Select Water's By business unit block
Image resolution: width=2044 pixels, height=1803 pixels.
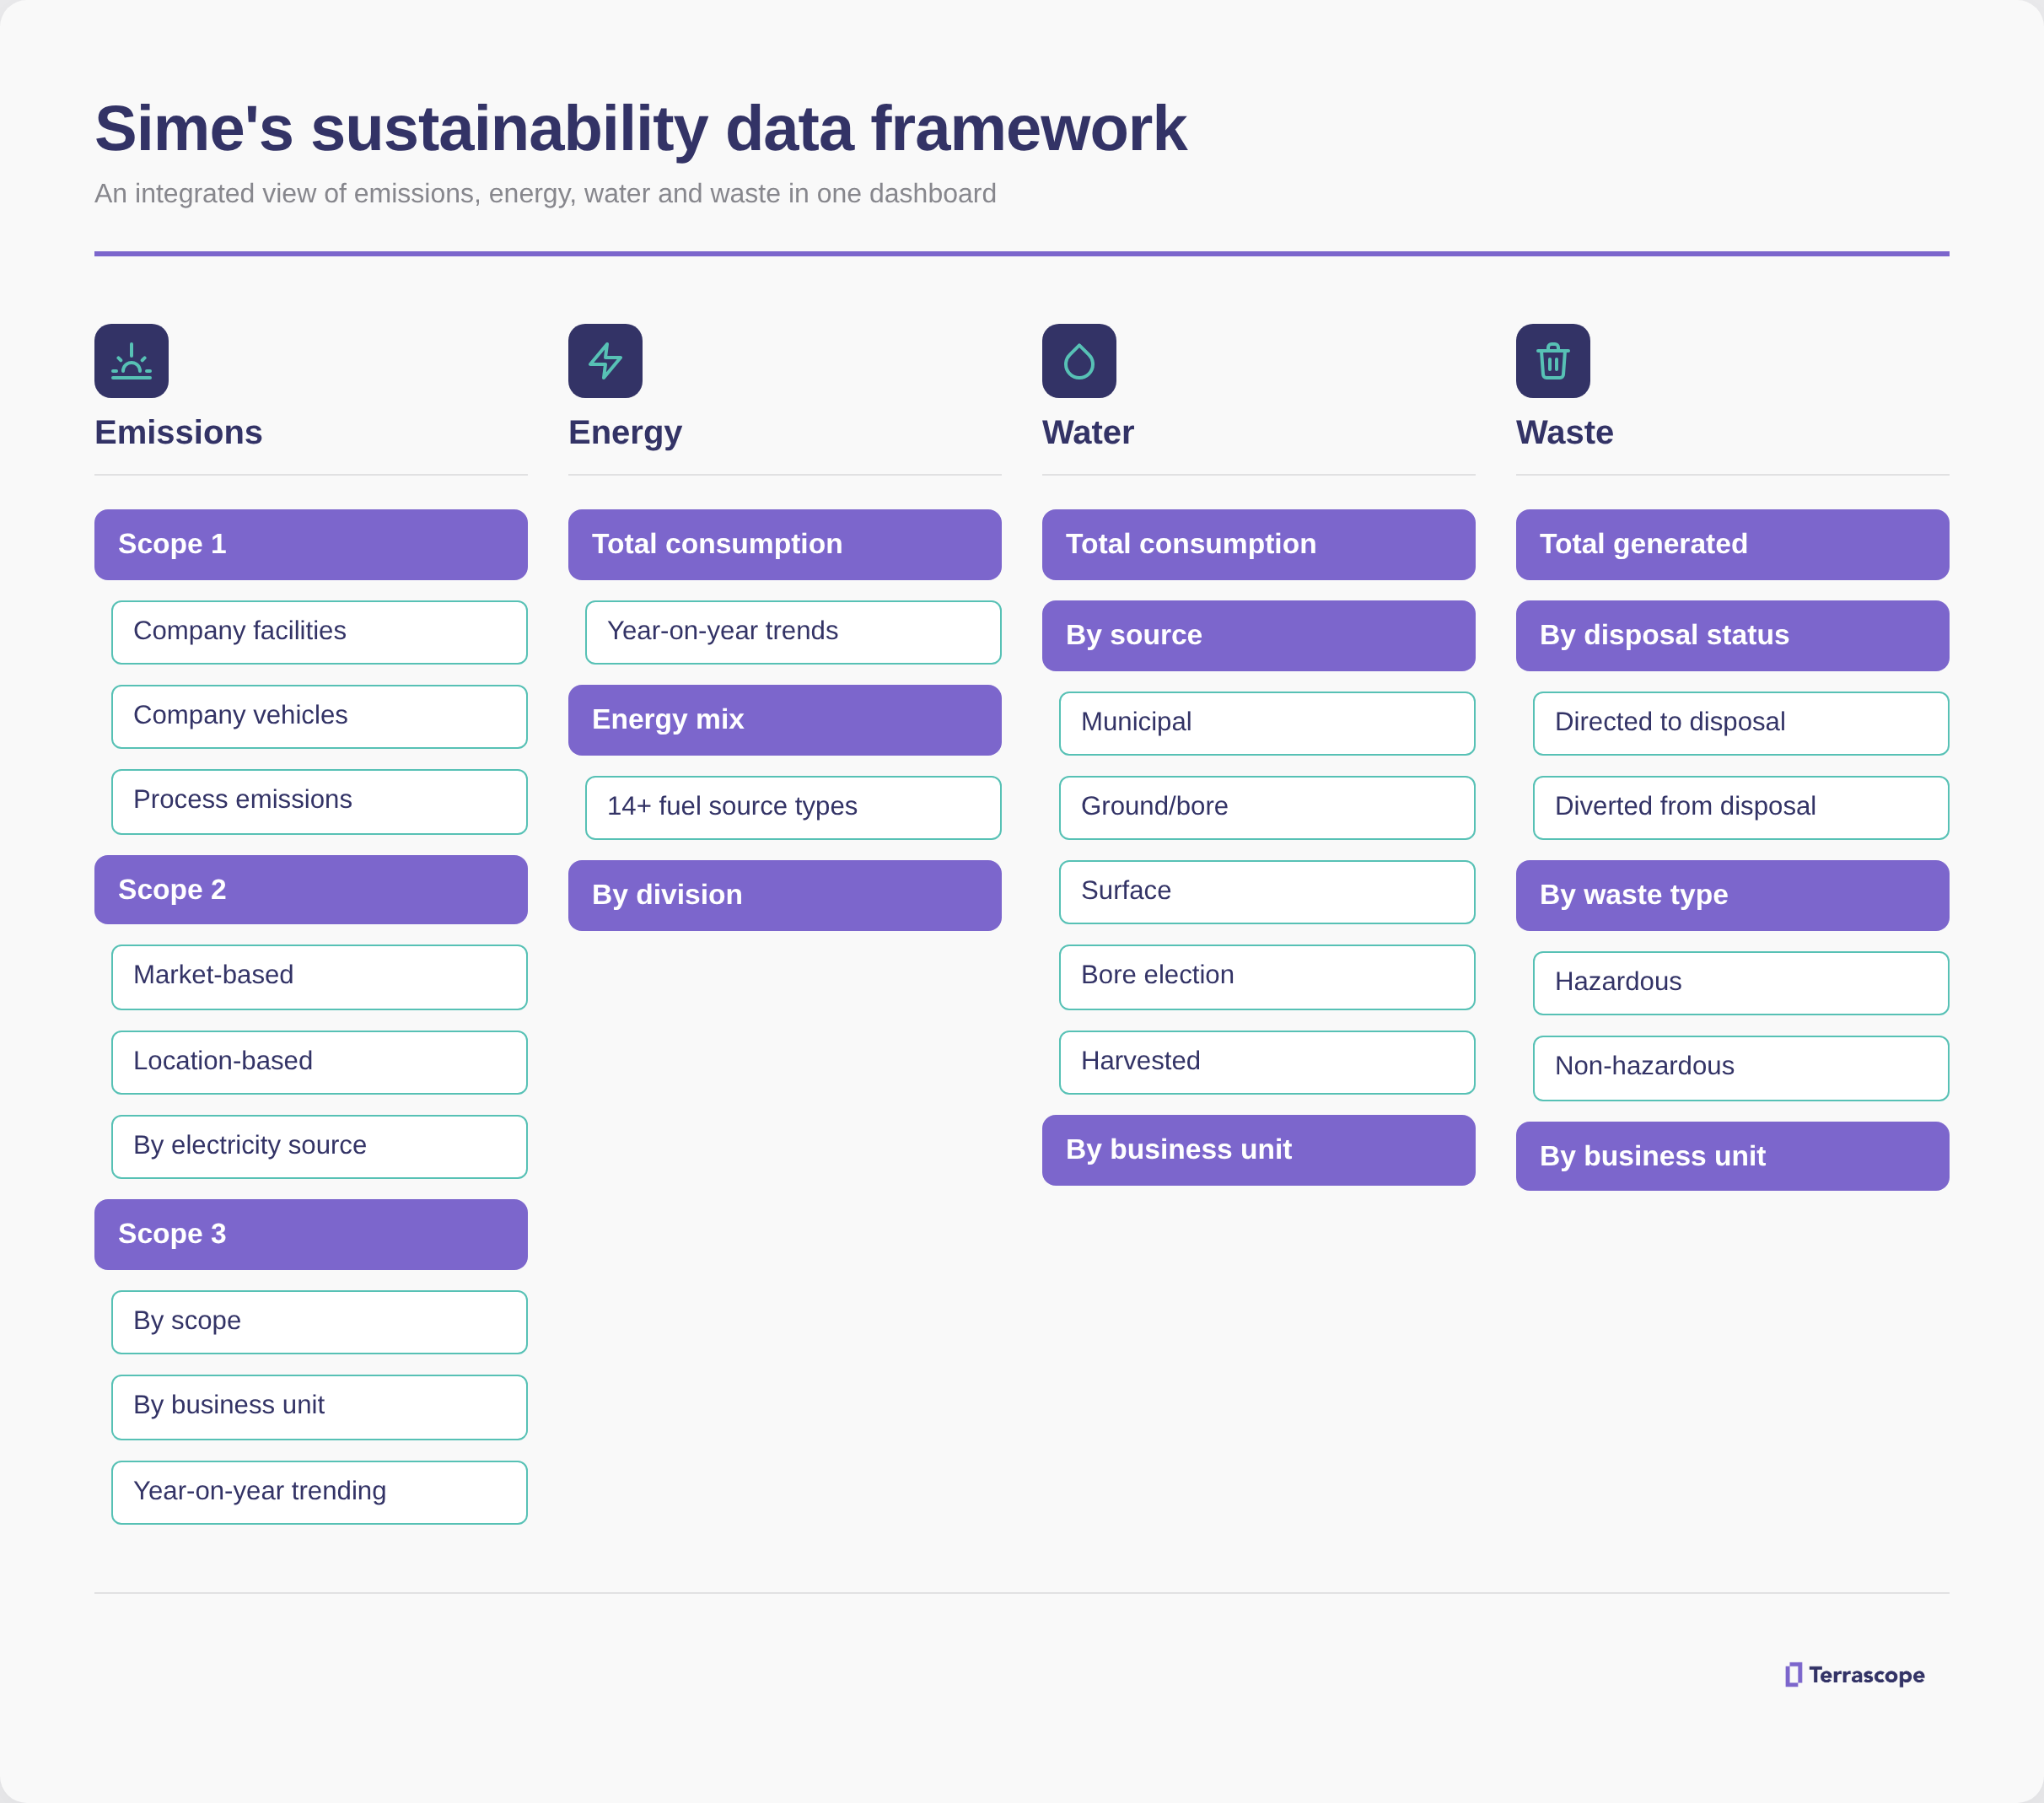[1258, 1150]
